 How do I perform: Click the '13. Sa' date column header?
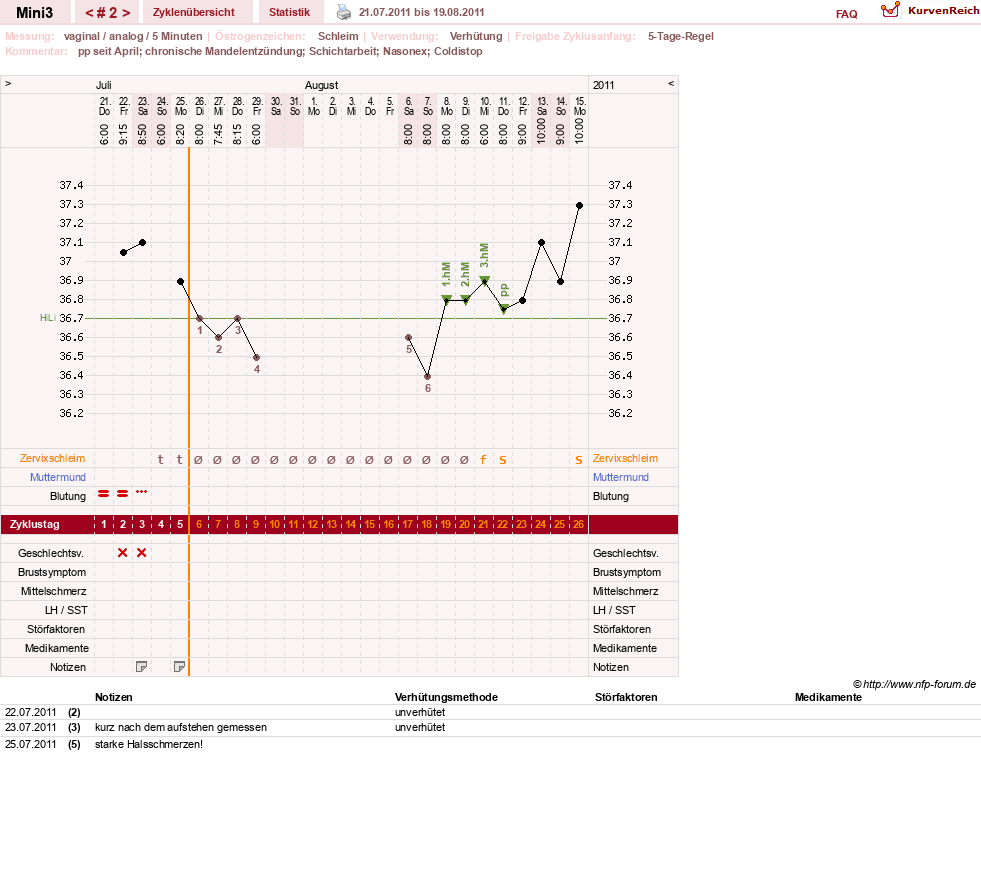[542, 106]
